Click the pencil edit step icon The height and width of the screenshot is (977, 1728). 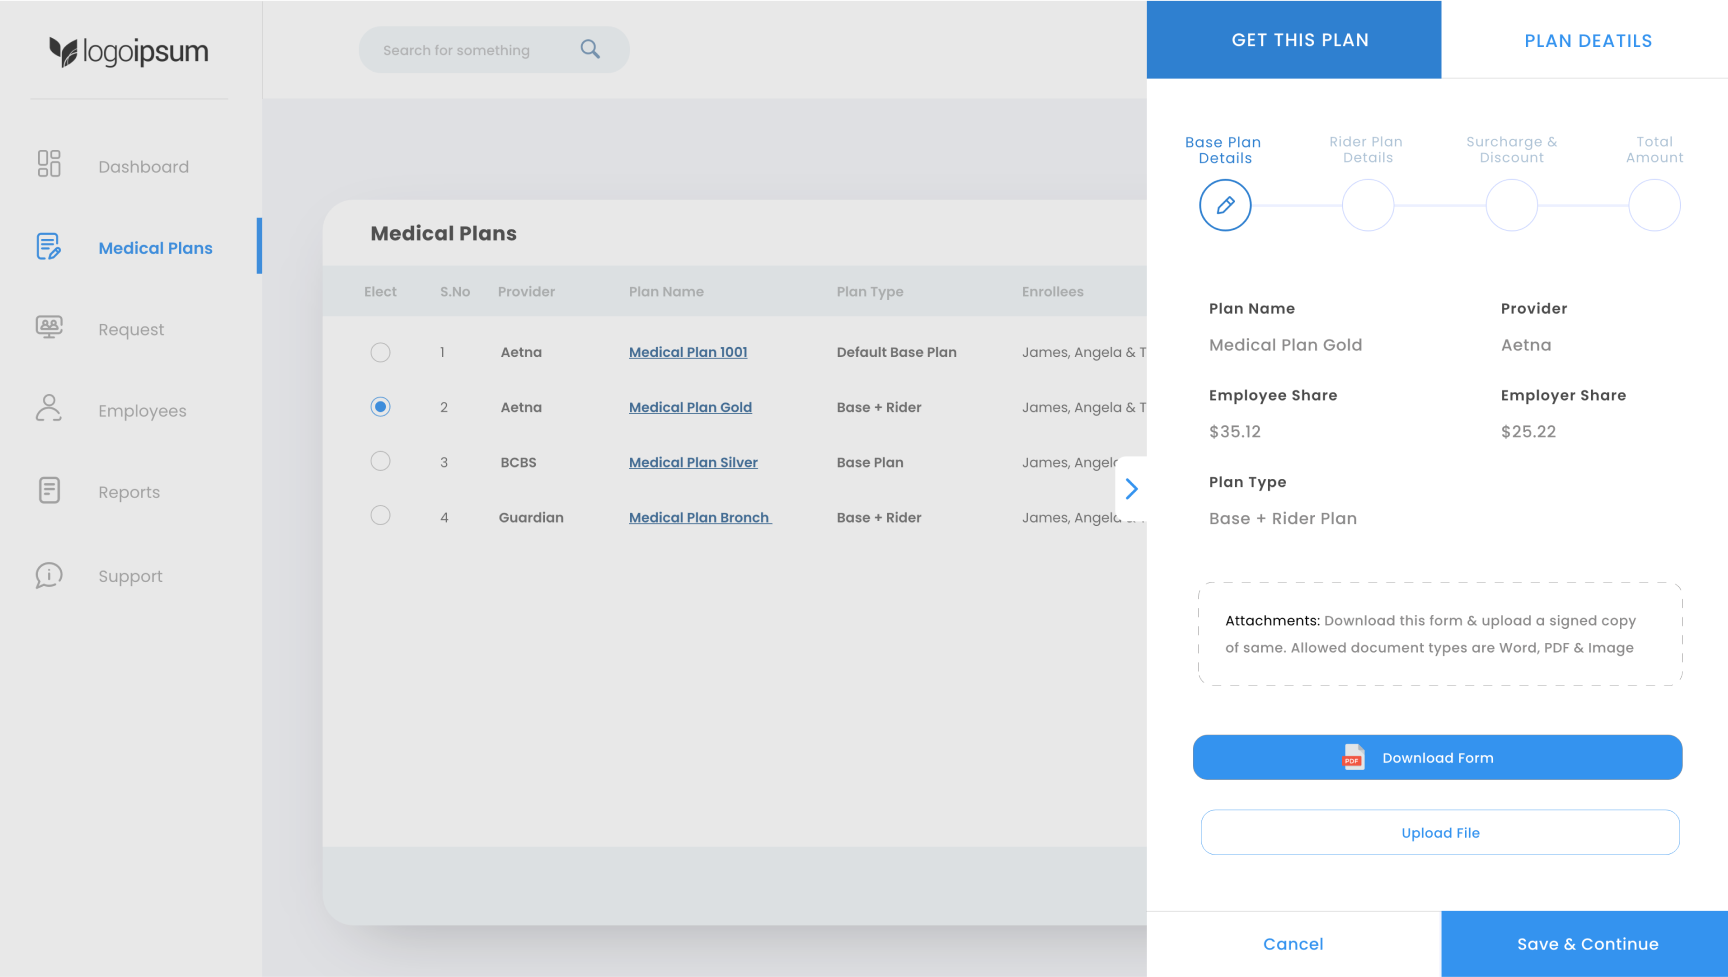pyautogui.click(x=1225, y=206)
